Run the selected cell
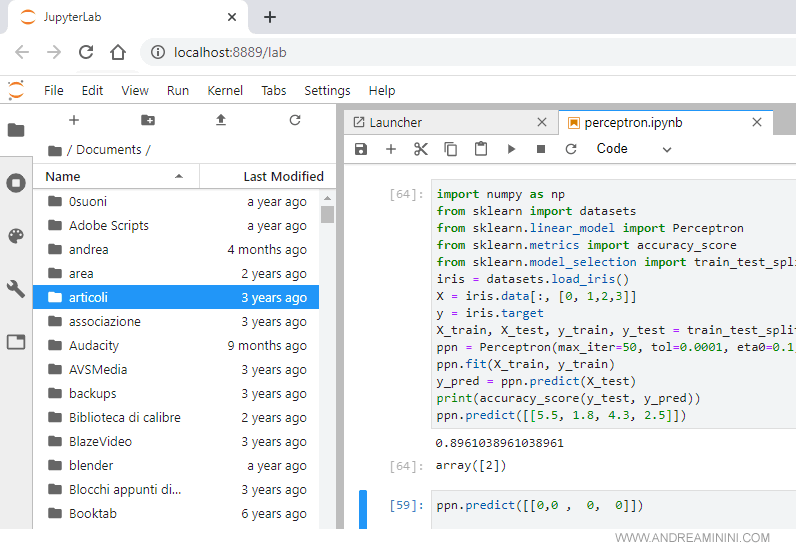Viewport: 796px width, 556px height. (511, 149)
